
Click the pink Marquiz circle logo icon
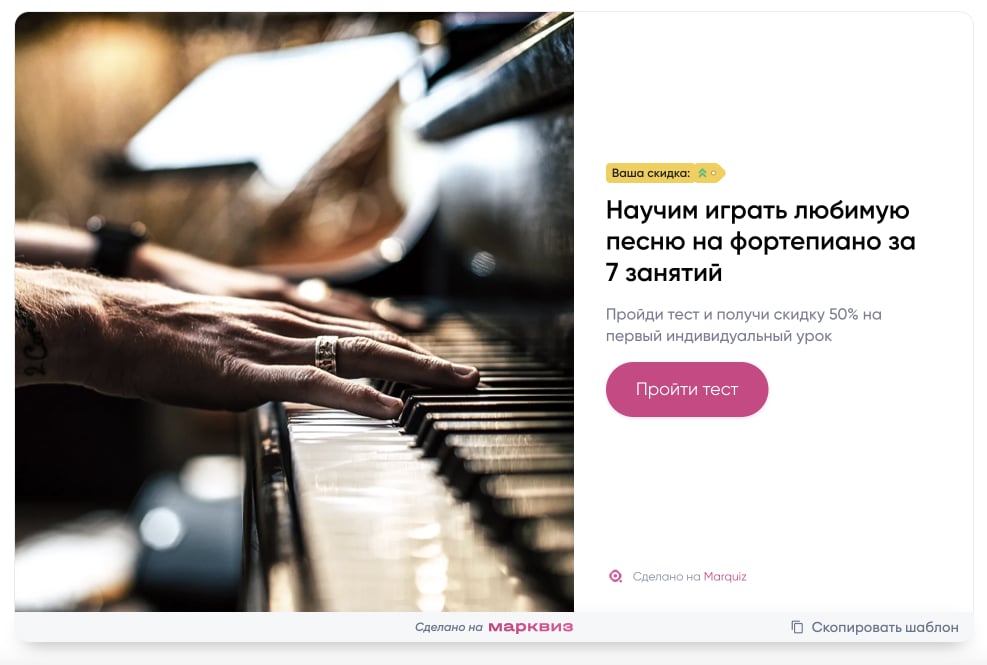[x=616, y=576]
